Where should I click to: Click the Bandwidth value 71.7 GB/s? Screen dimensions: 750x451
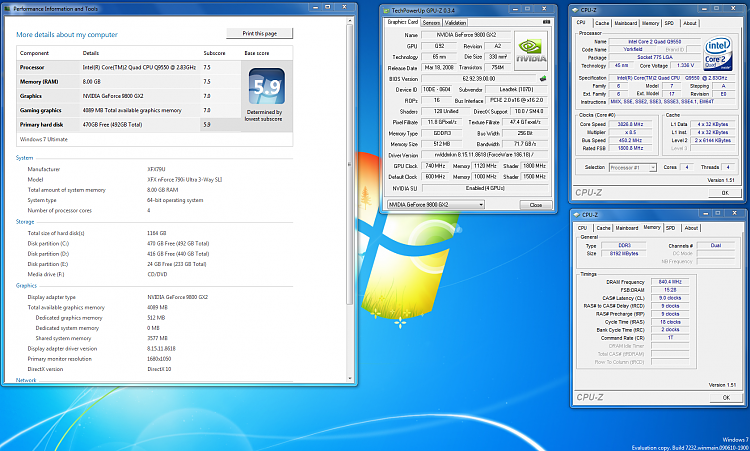click(x=525, y=144)
